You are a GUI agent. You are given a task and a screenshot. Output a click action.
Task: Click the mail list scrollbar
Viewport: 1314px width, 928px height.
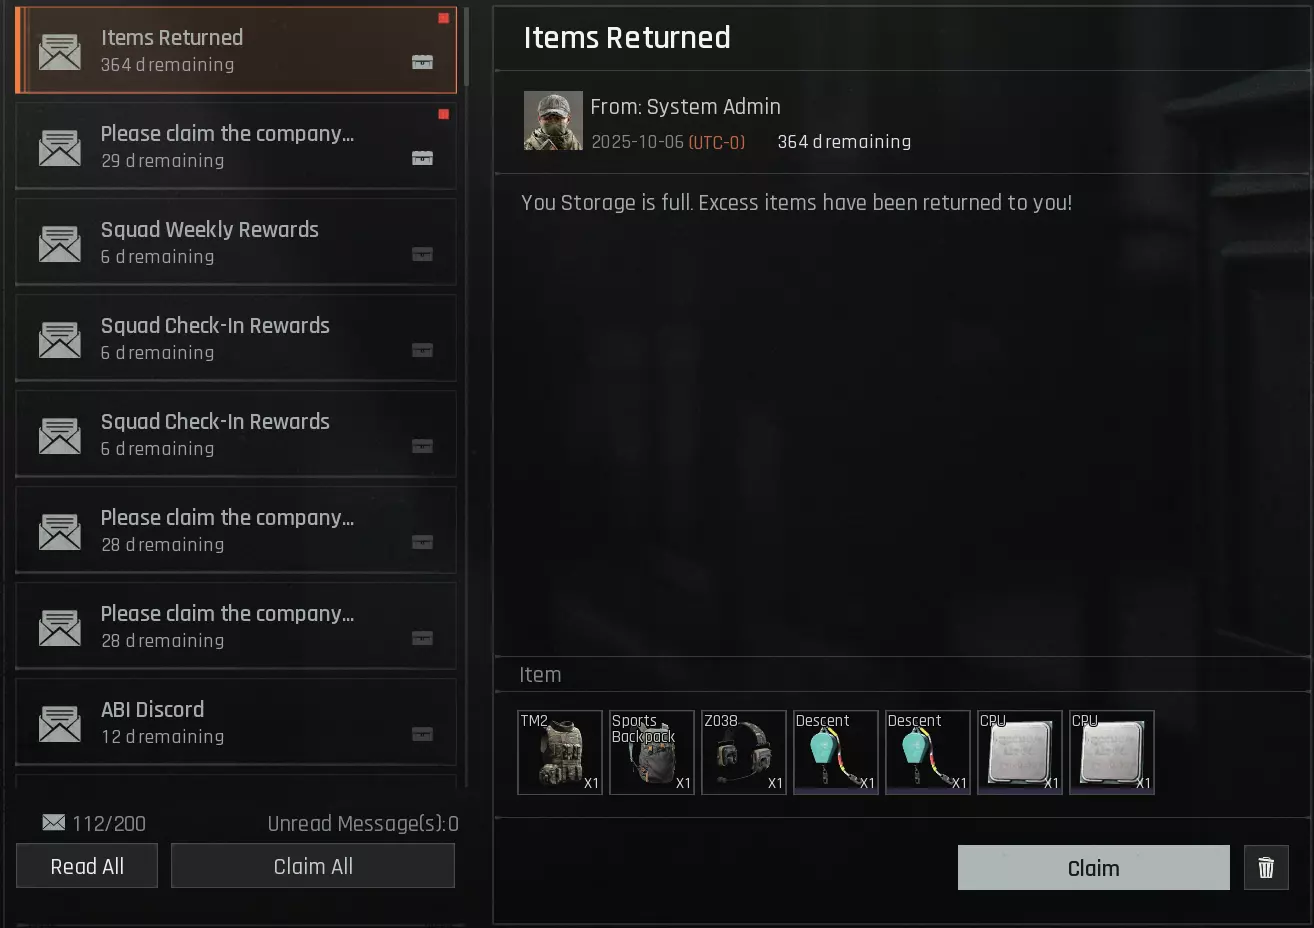pyautogui.click(x=466, y=48)
